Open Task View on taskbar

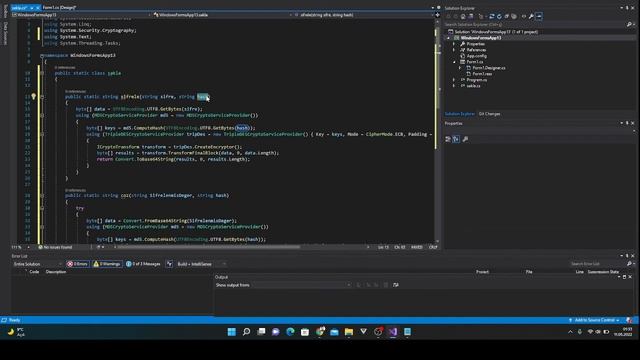(x=261, y=332)
